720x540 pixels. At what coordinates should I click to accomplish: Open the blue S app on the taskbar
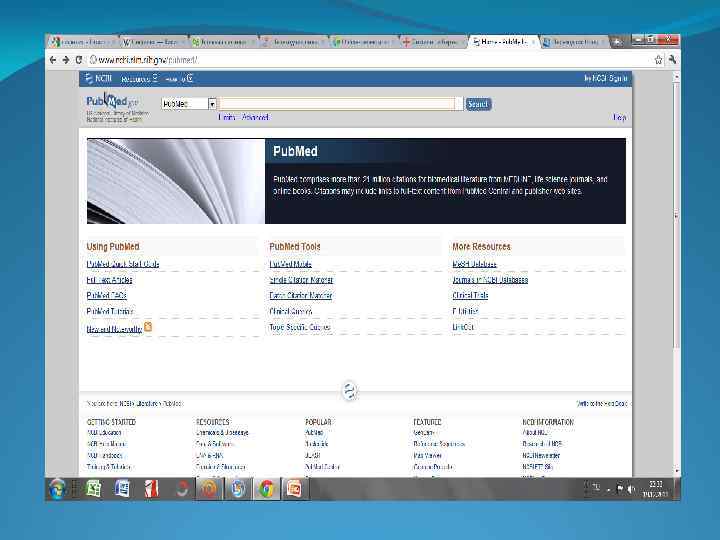(238, 489)
